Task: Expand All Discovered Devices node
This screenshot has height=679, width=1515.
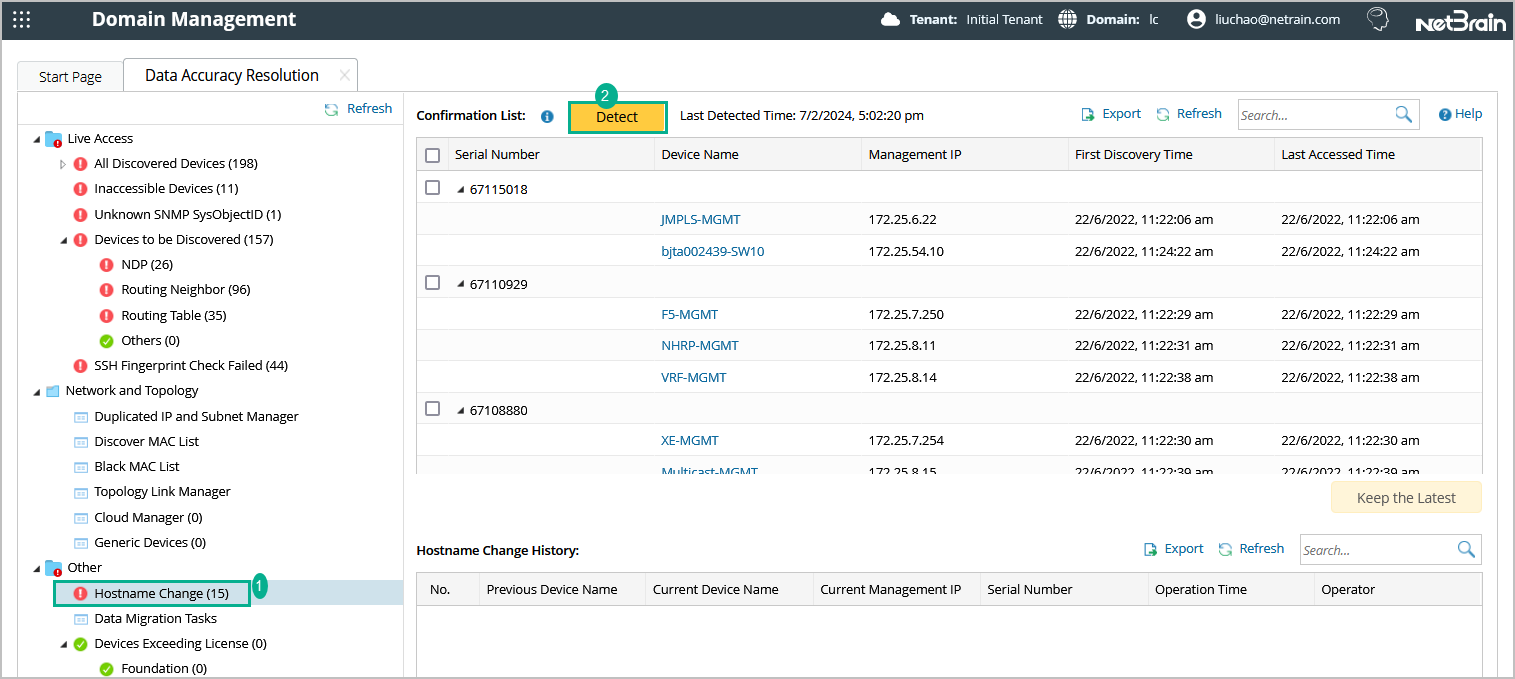Action: 63,164
